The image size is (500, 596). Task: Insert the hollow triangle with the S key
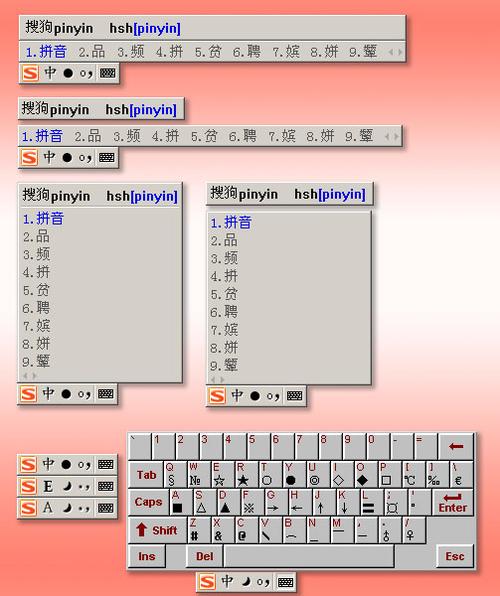click(x=205, y=502)
